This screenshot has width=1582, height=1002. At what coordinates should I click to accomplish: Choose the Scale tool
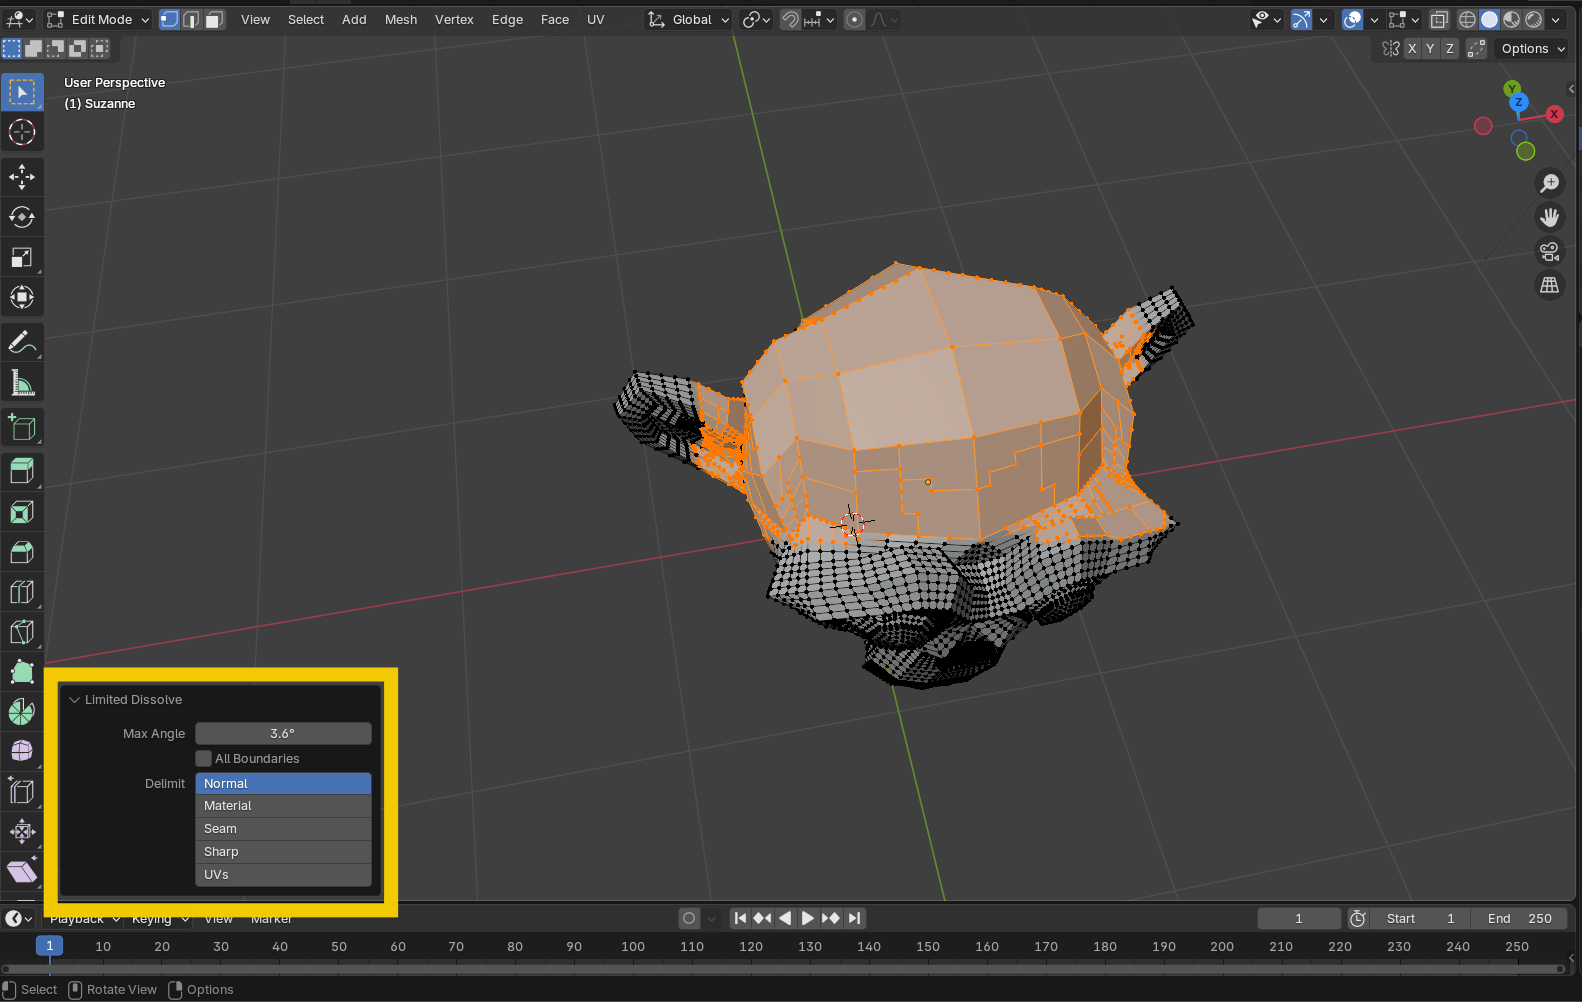coord(22,257)
